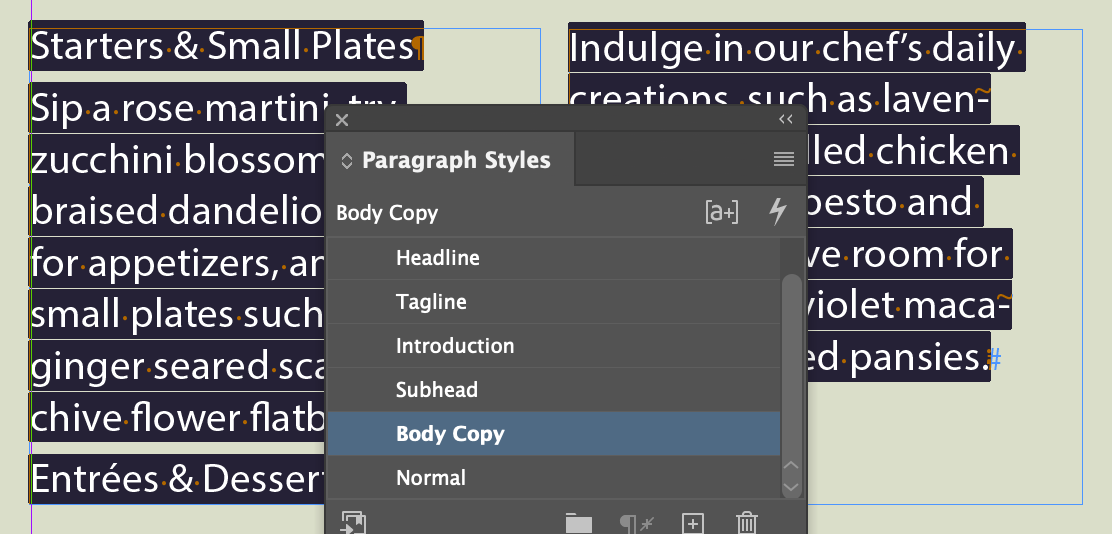Click the Create New Style [a+] icon
1112x534 pixels.
pos(722,212)
